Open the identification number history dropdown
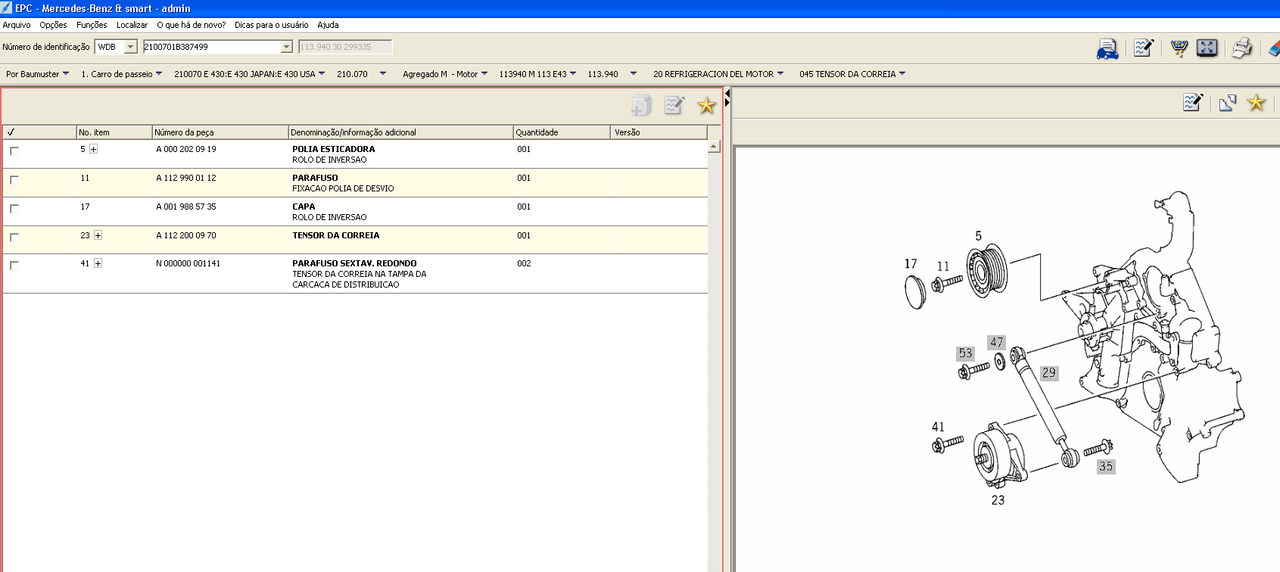The image size is (1280, 572). (287, 47)
